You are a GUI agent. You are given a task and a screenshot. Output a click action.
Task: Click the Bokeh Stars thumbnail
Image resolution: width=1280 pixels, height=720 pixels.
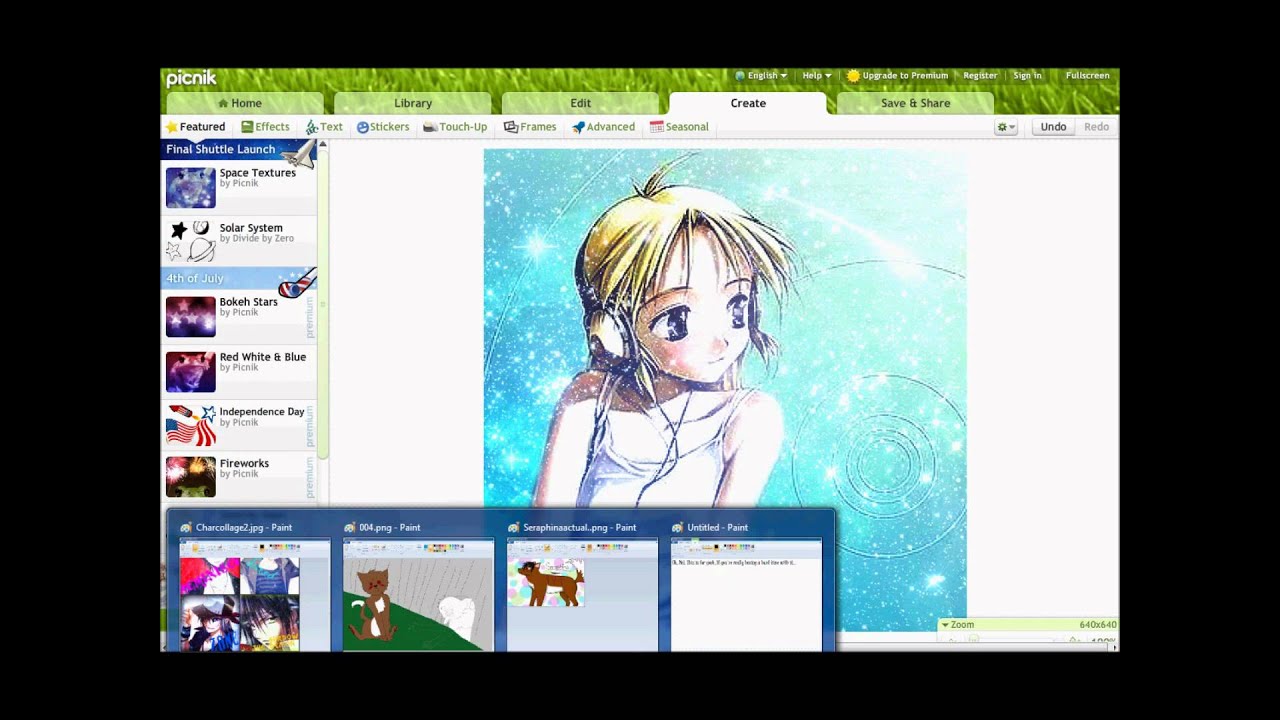click(190, 316)
